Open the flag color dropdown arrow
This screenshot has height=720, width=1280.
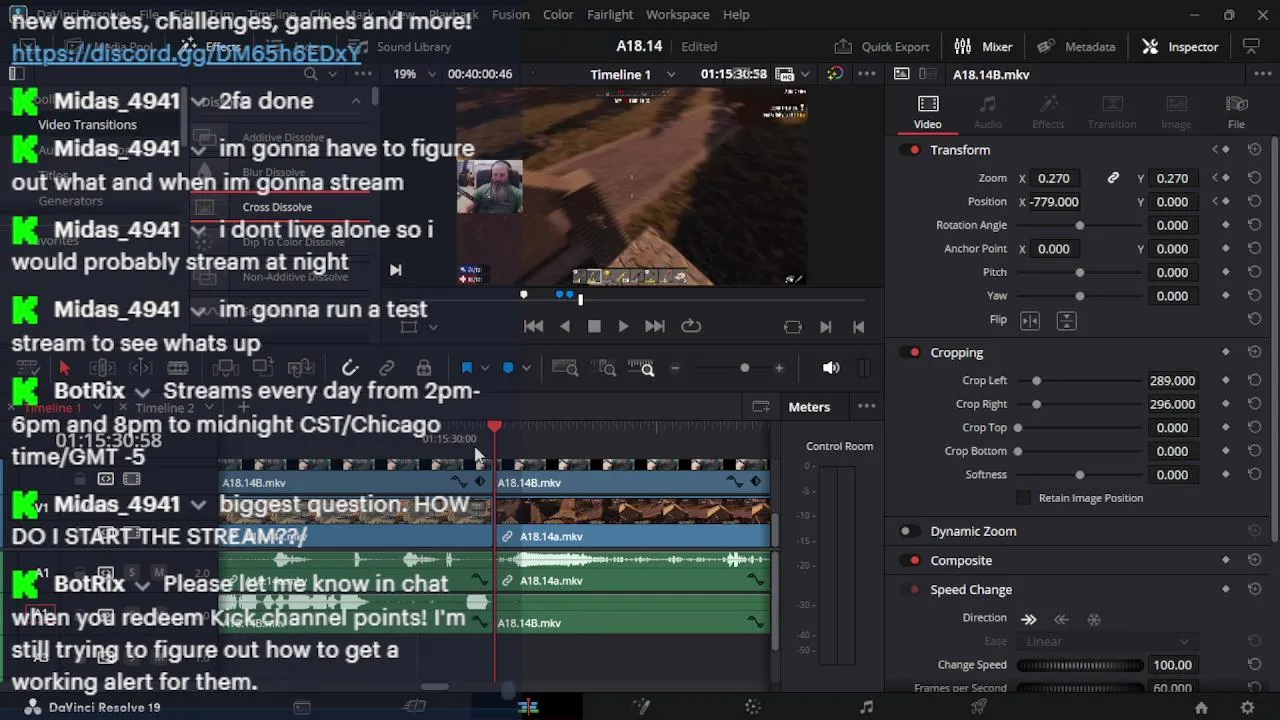pos(485,368)
